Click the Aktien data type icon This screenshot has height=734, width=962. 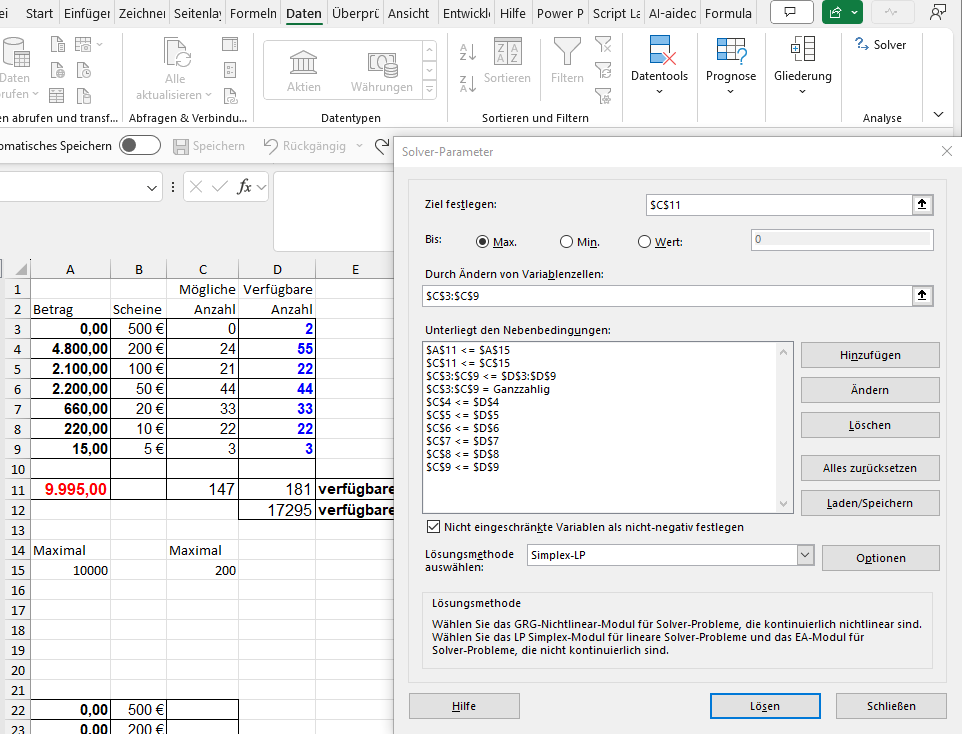coord(304,63)
